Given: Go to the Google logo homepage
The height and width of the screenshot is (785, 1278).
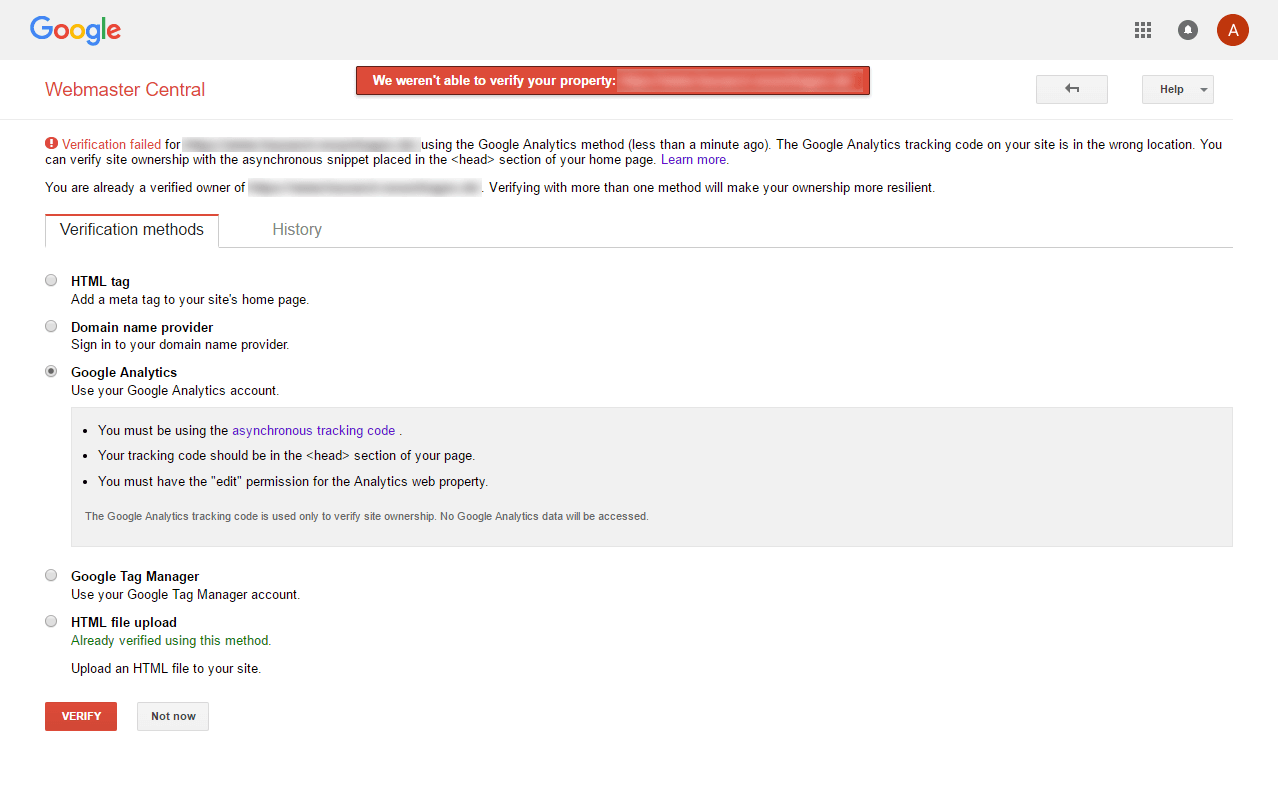Looking at the screenshot, I should (75, 30).
